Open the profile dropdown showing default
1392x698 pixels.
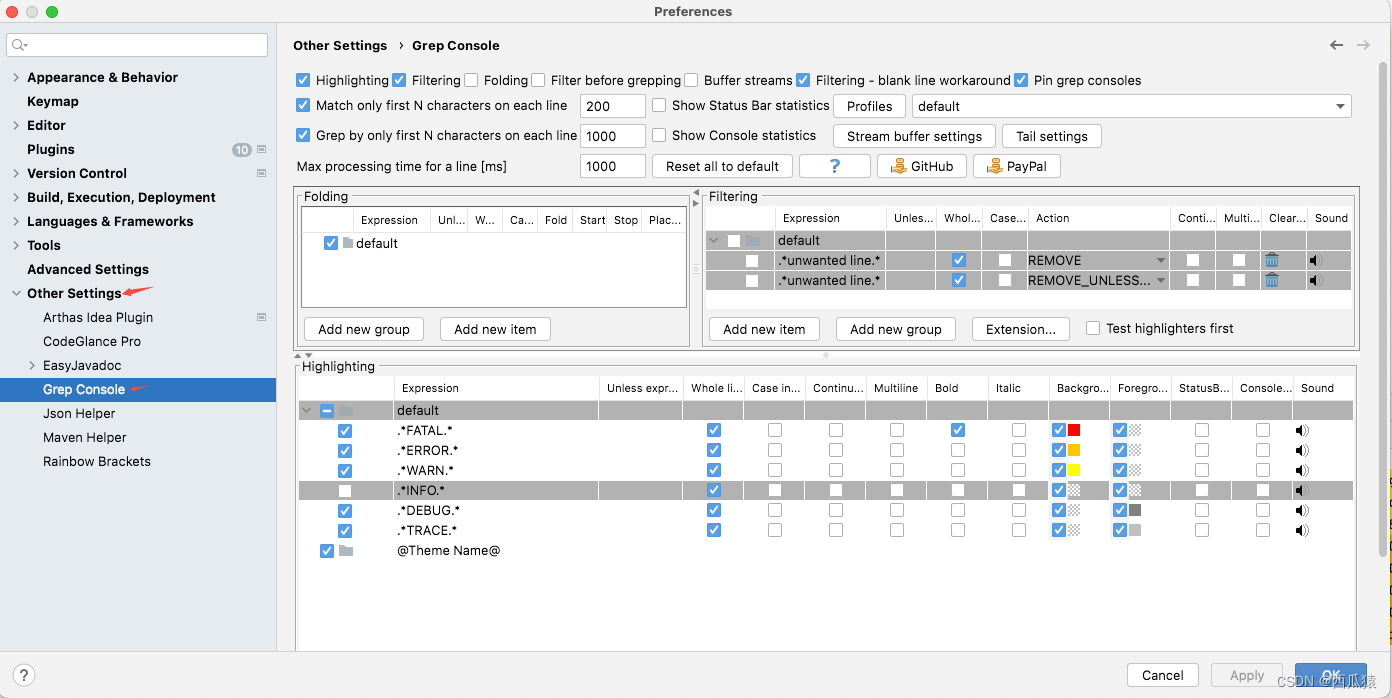[x=1131, y=106]
